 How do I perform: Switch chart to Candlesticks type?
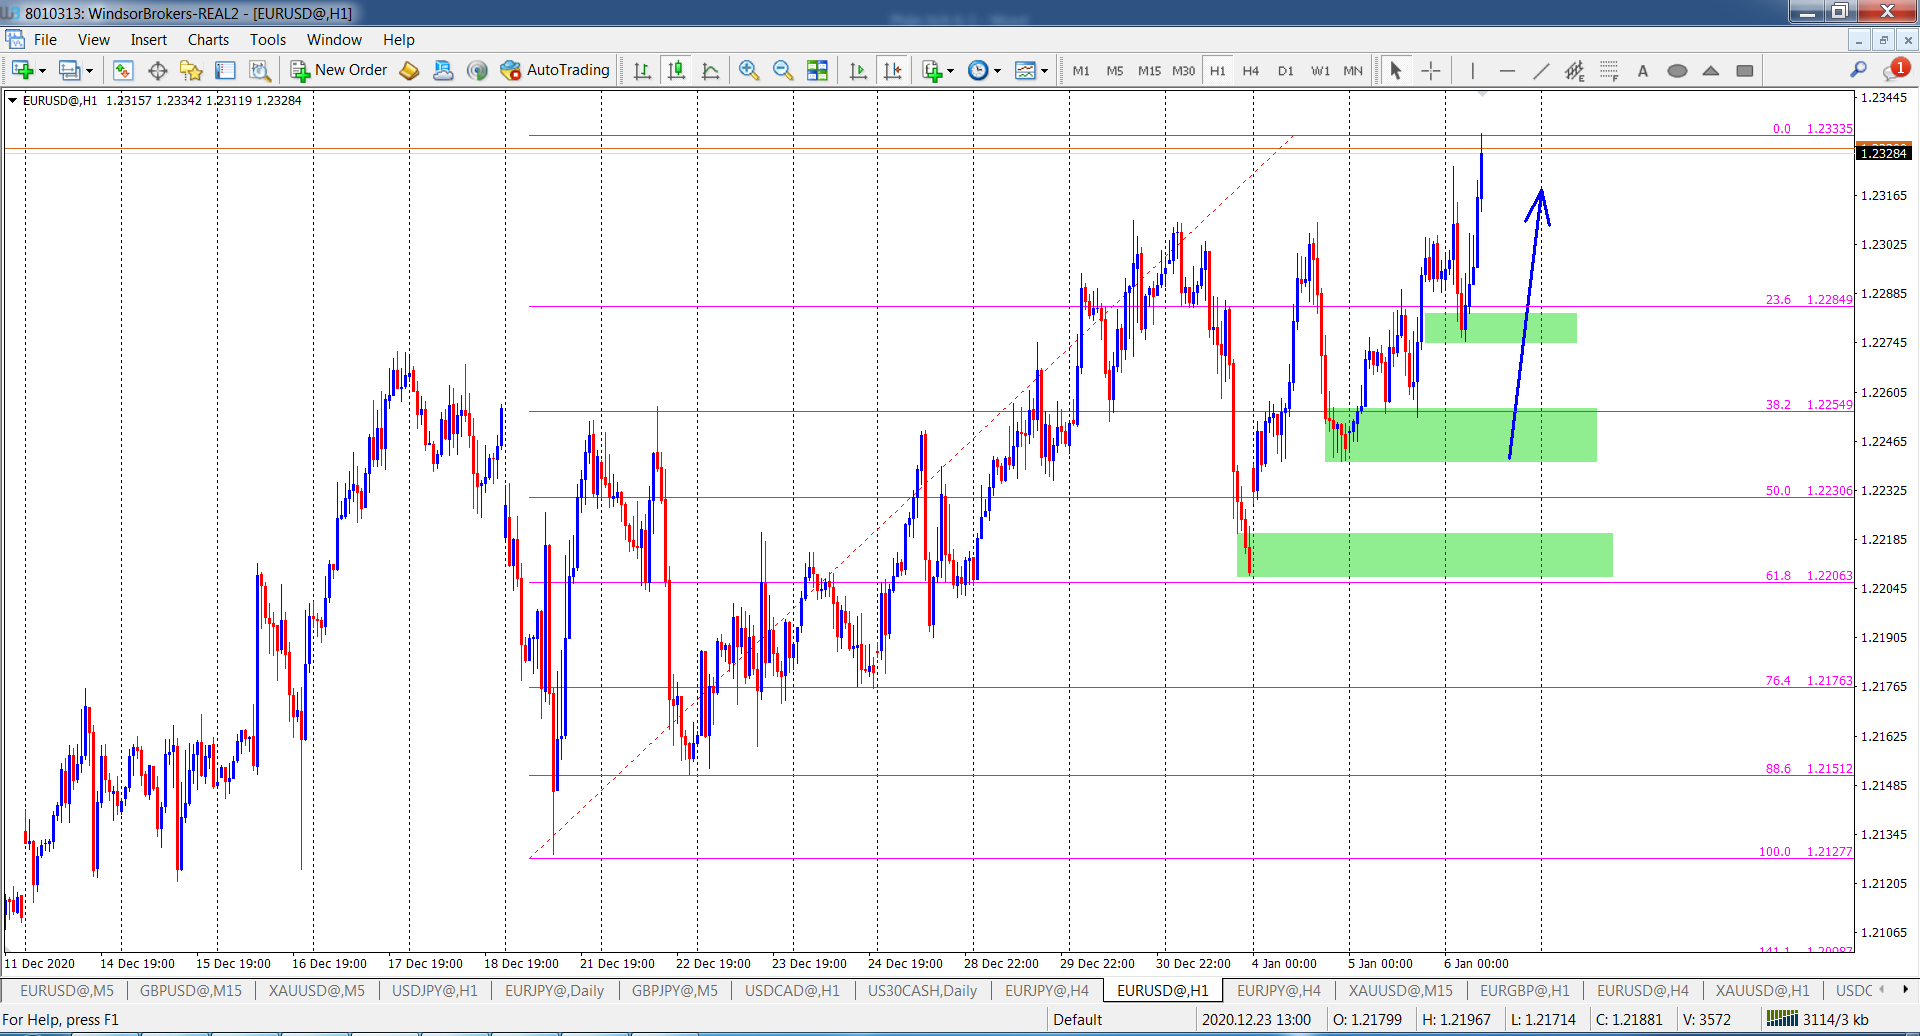pos(677,70)
